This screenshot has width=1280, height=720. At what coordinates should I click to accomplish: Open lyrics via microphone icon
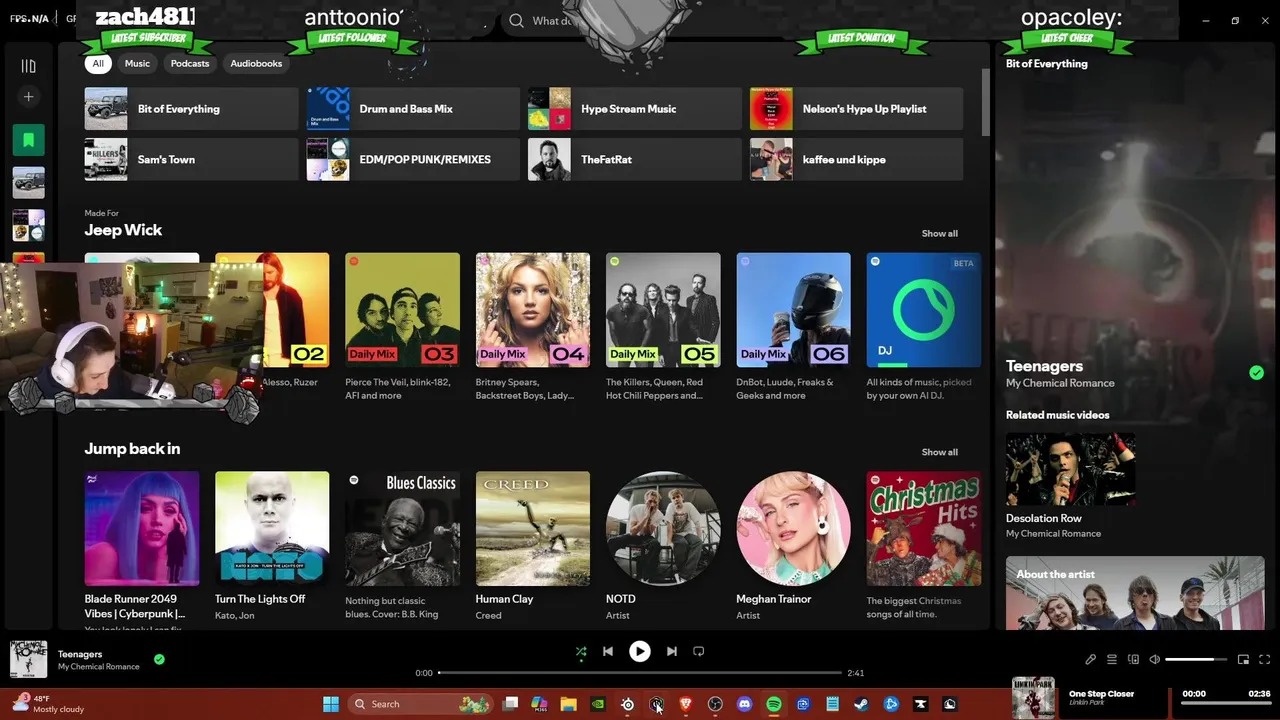coord(1090,659)
